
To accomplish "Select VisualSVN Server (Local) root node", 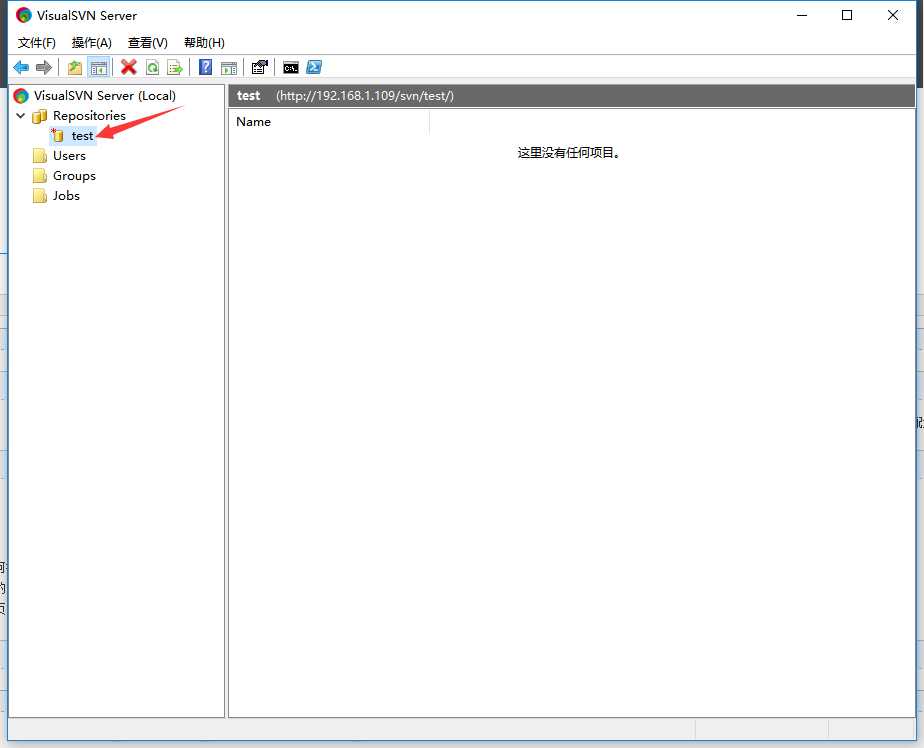I will [105, 95].
